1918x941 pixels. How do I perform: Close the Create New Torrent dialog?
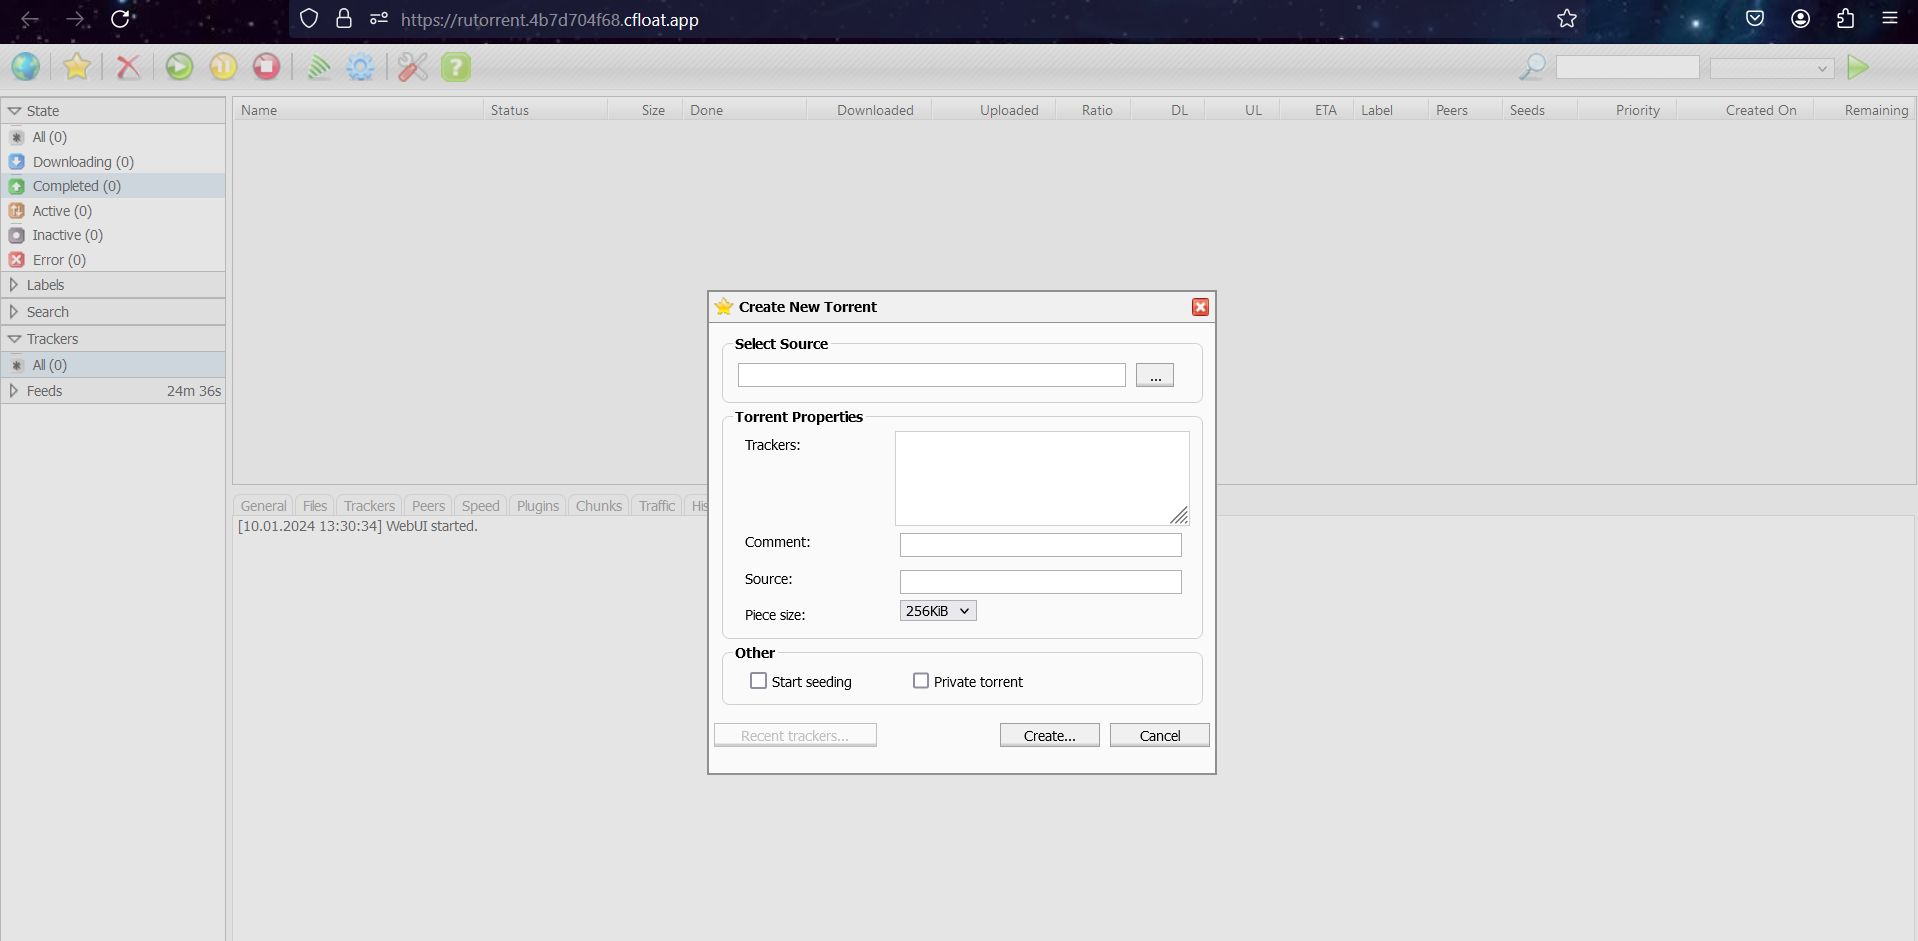point(1201,307)
